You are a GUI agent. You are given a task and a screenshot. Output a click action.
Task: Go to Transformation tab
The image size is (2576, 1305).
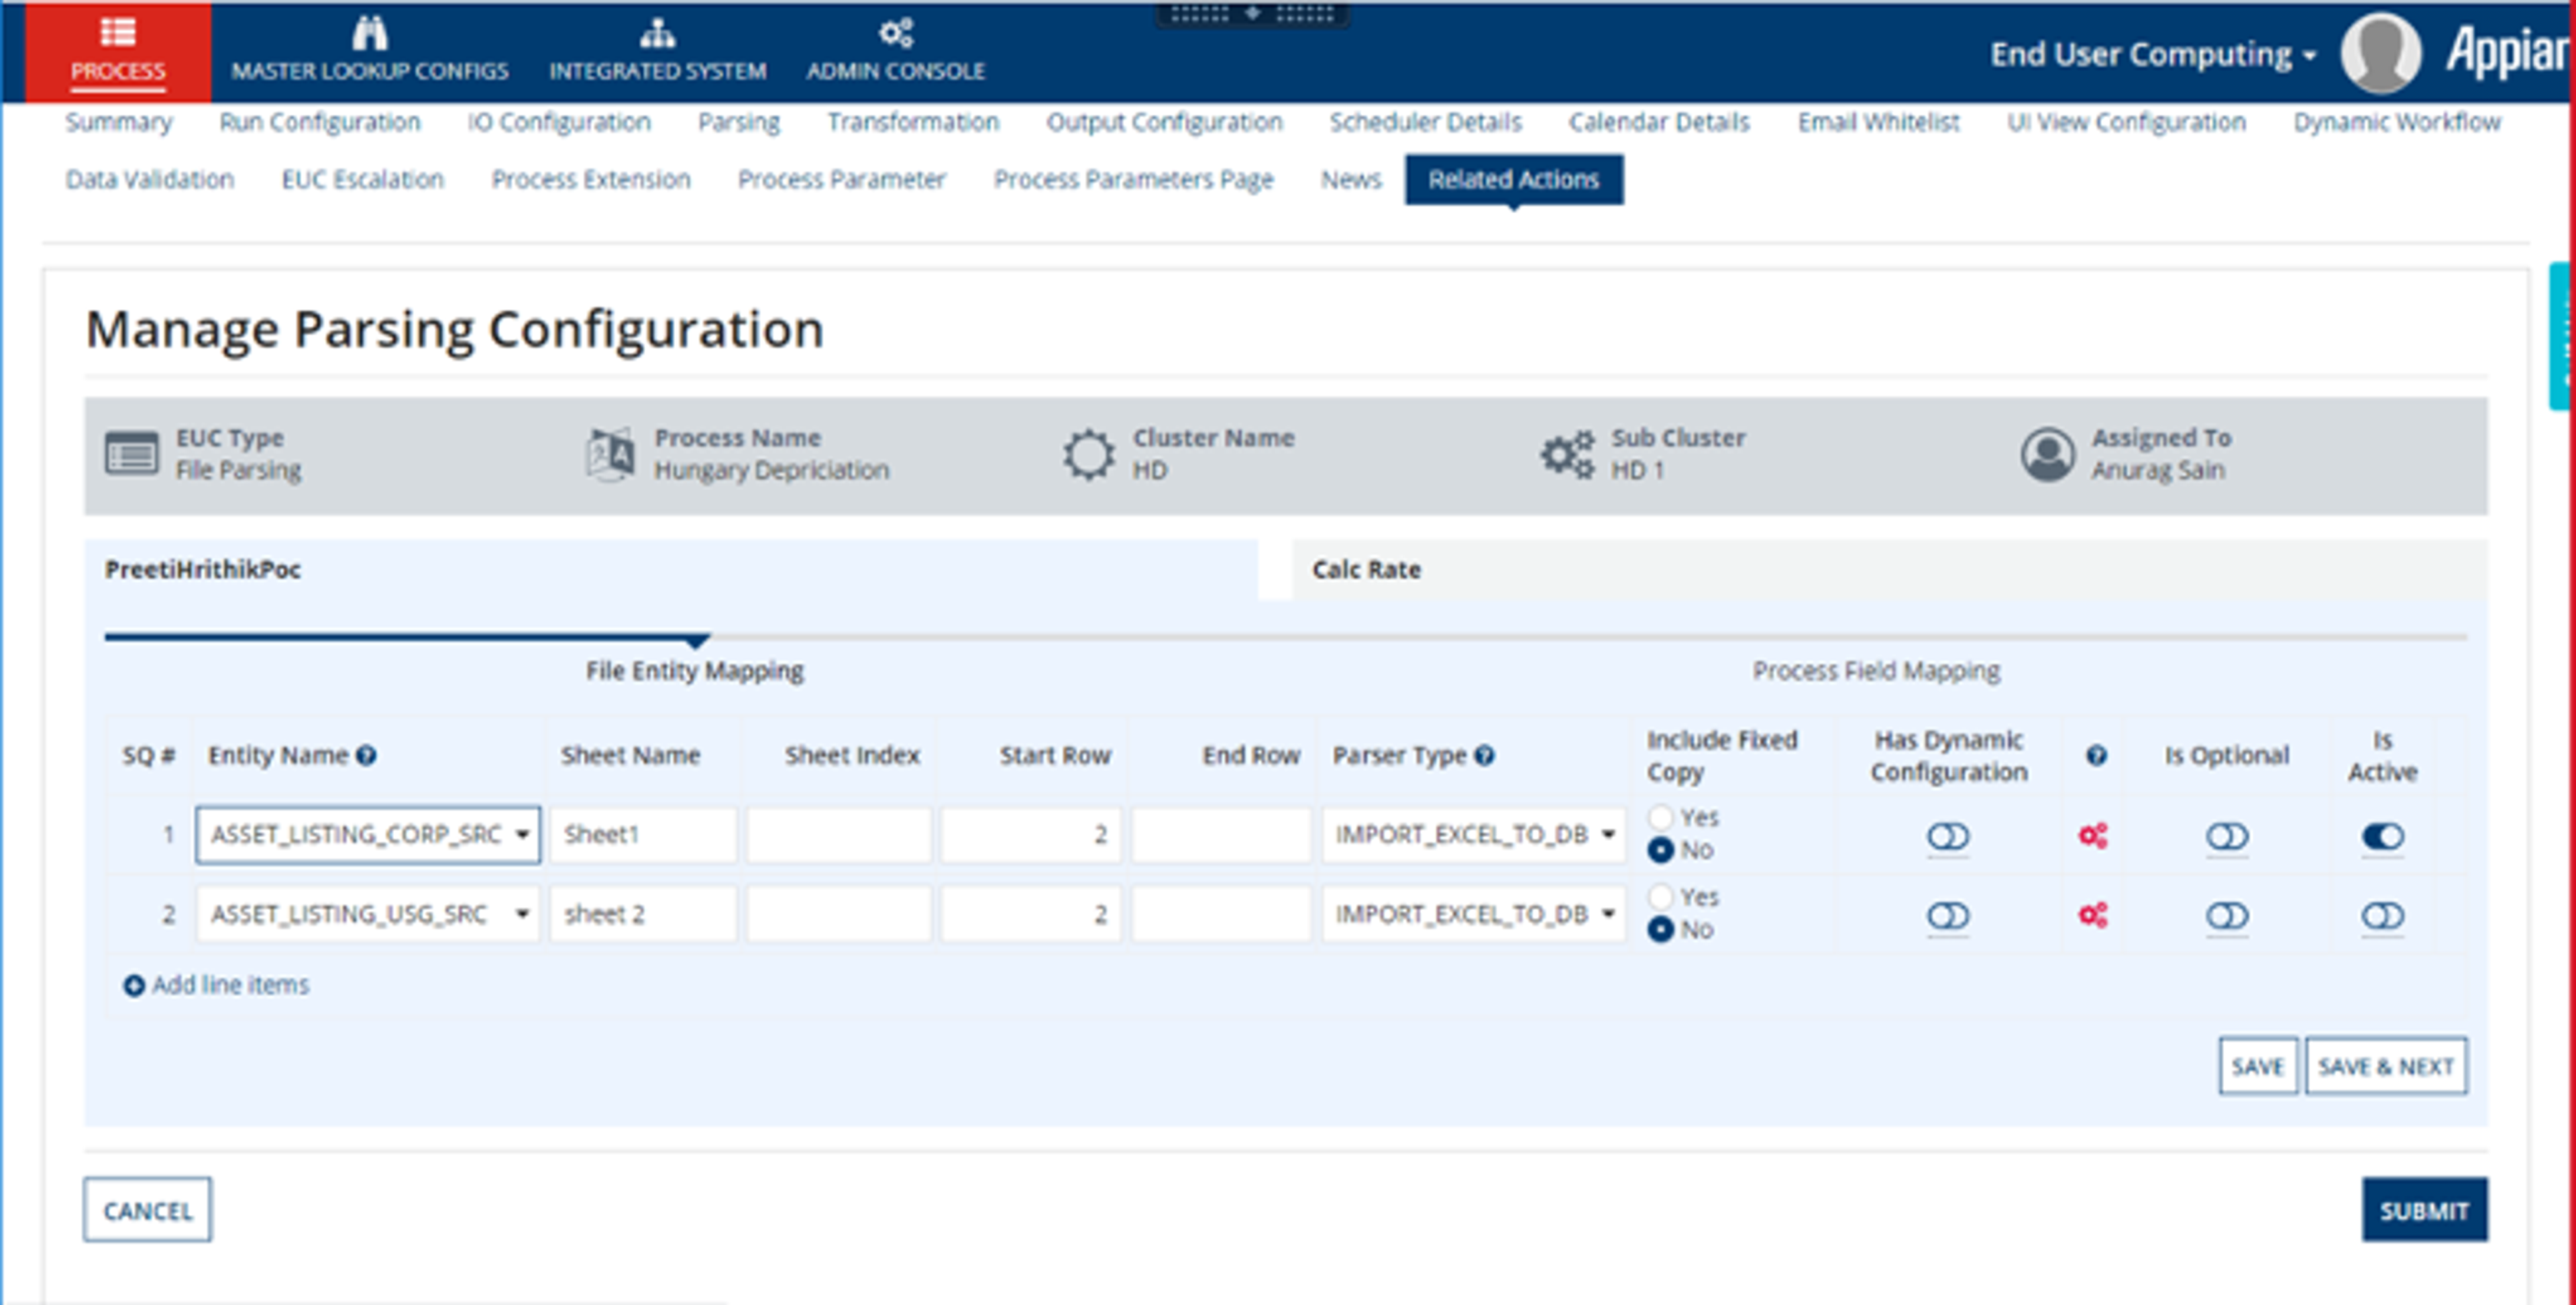(913, 122)
